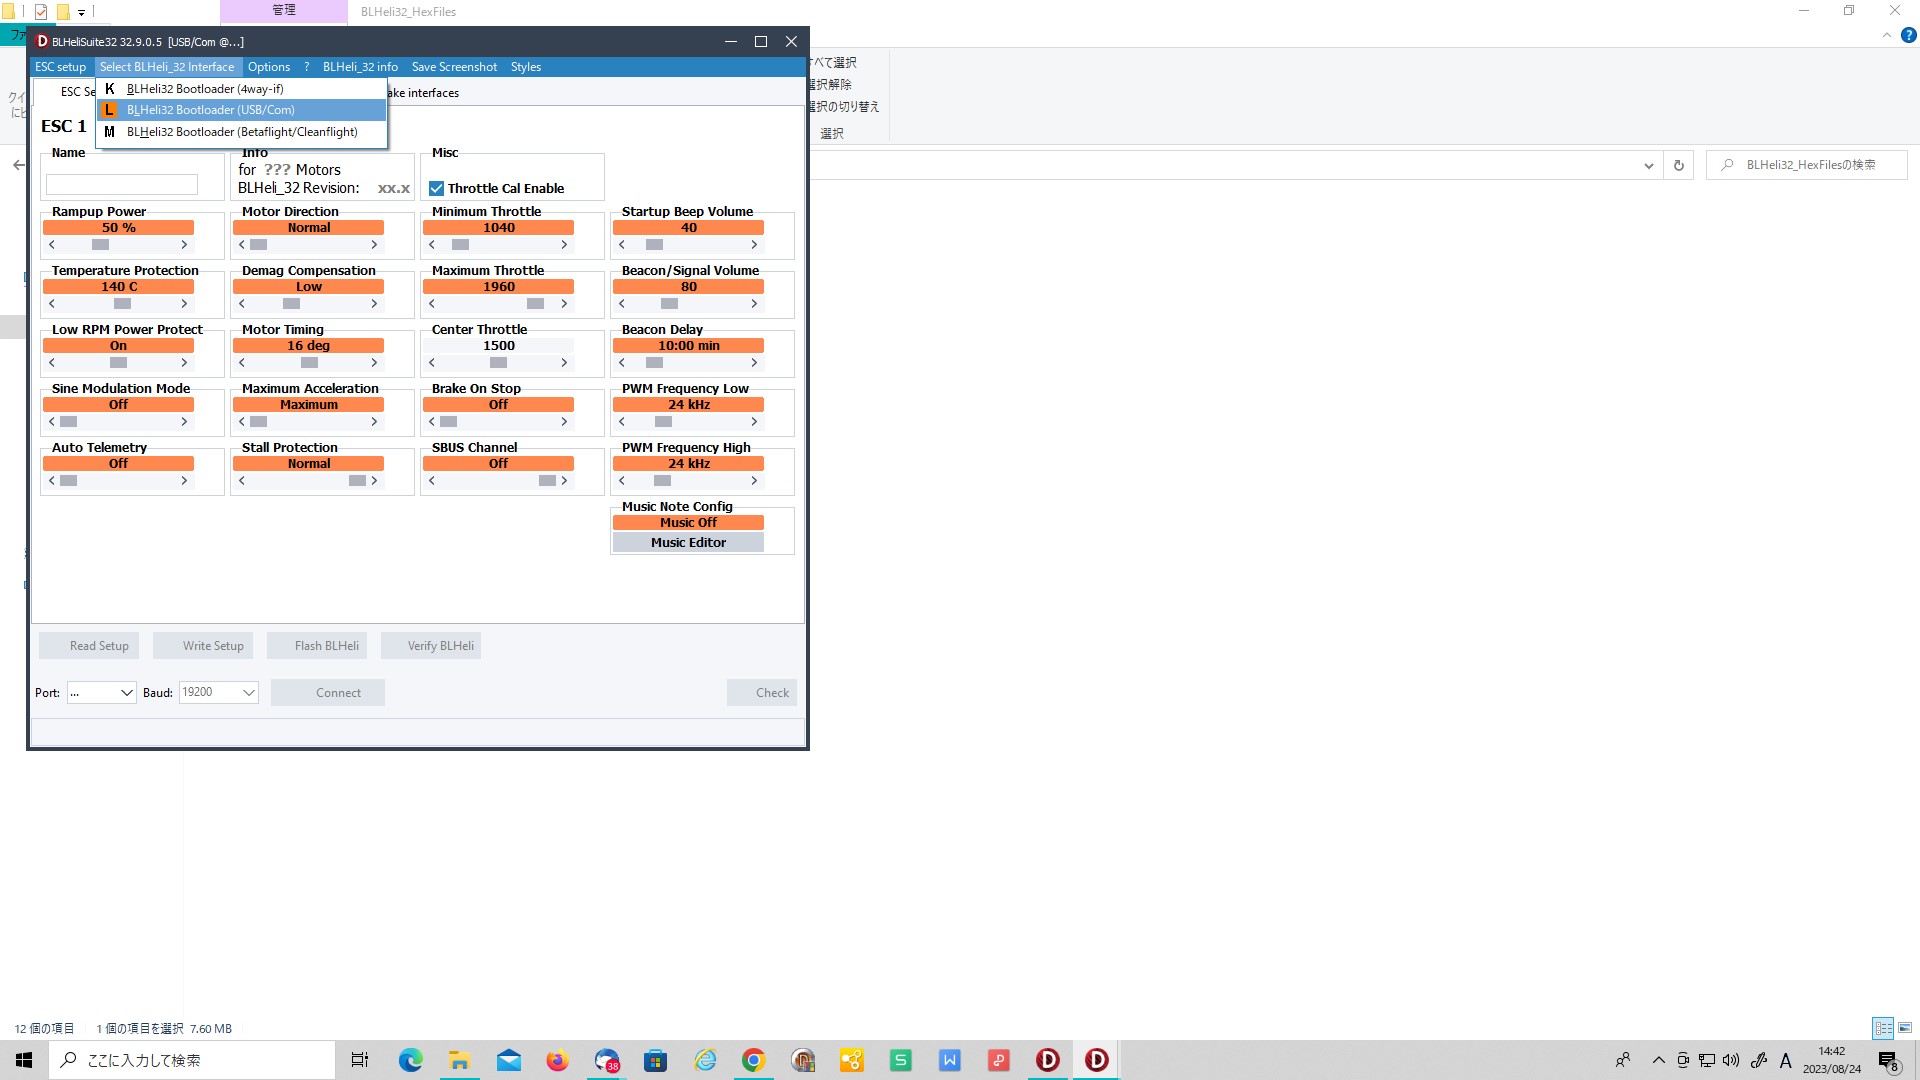The image size is (1920, 1080).
Task: Increase Sine Modulation Mode with right arrow
Action: (184, 422)
